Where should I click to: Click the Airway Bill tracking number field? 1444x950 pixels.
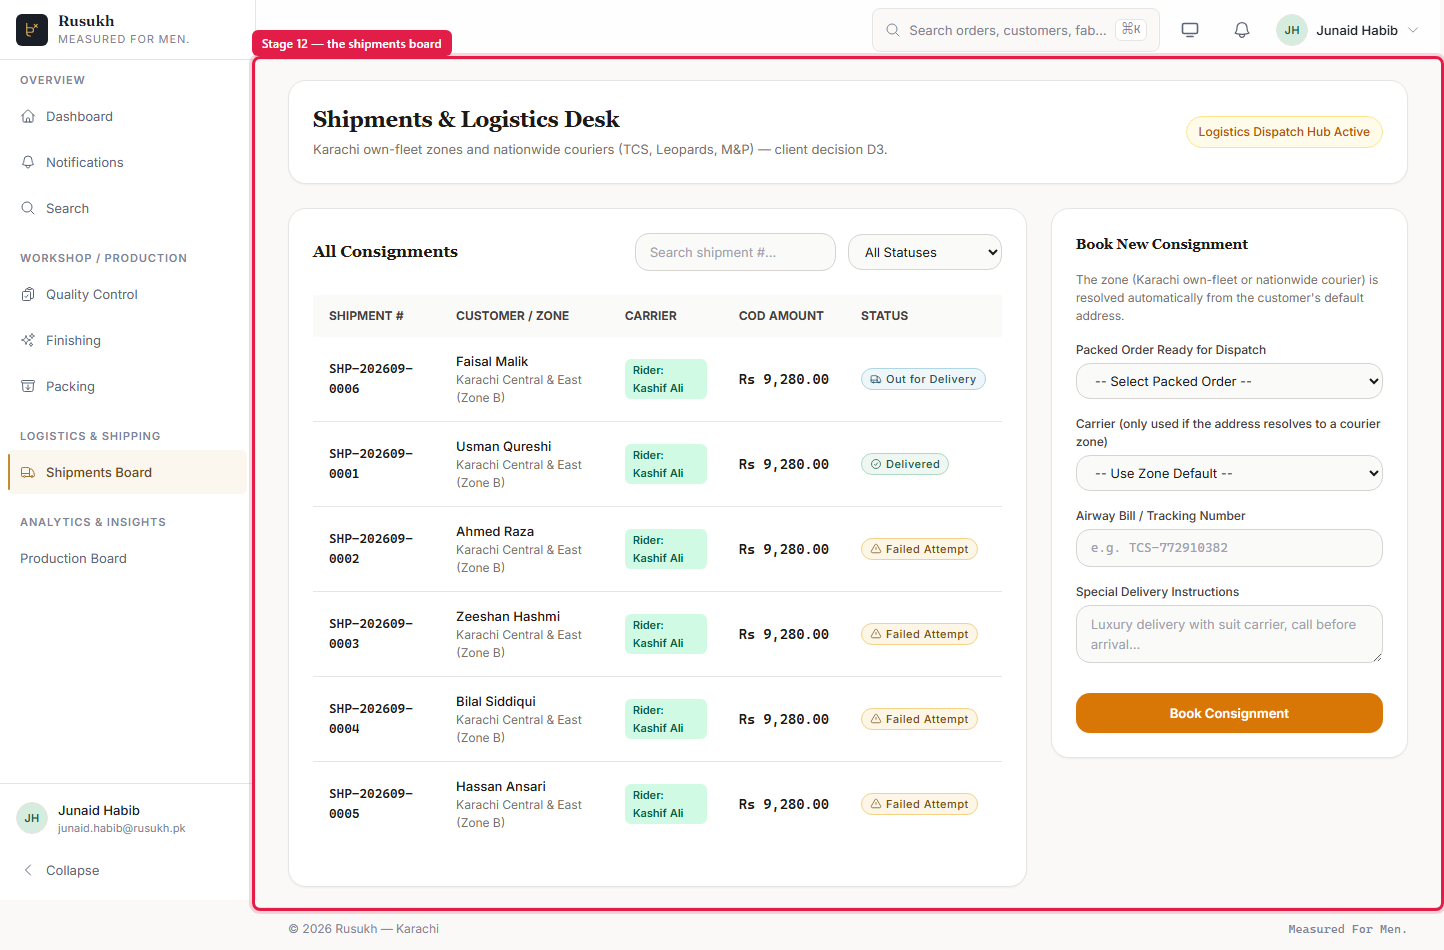tap(1229, 548)
